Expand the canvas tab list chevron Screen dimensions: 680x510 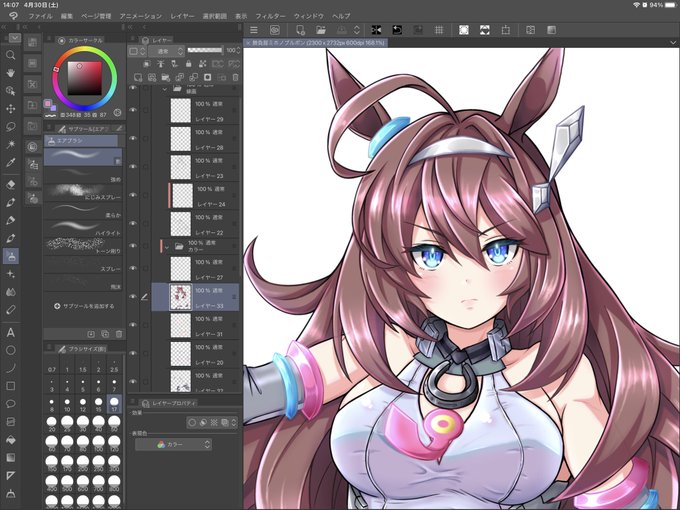pos(673,42)
